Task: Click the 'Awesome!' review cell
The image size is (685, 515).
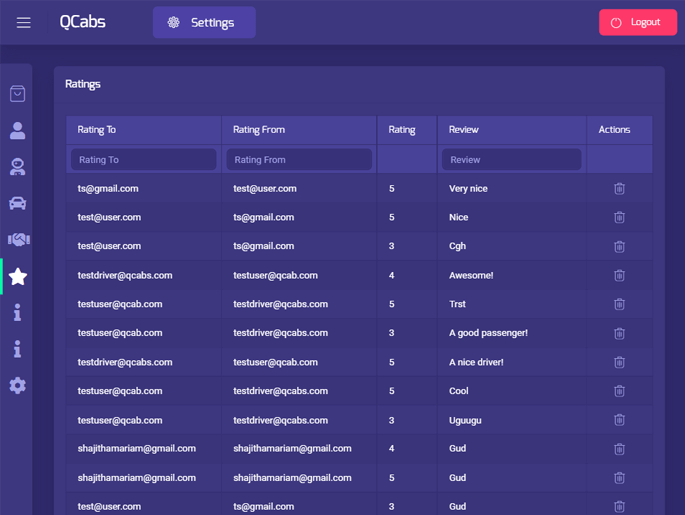Action: click(x=512, y=275)
